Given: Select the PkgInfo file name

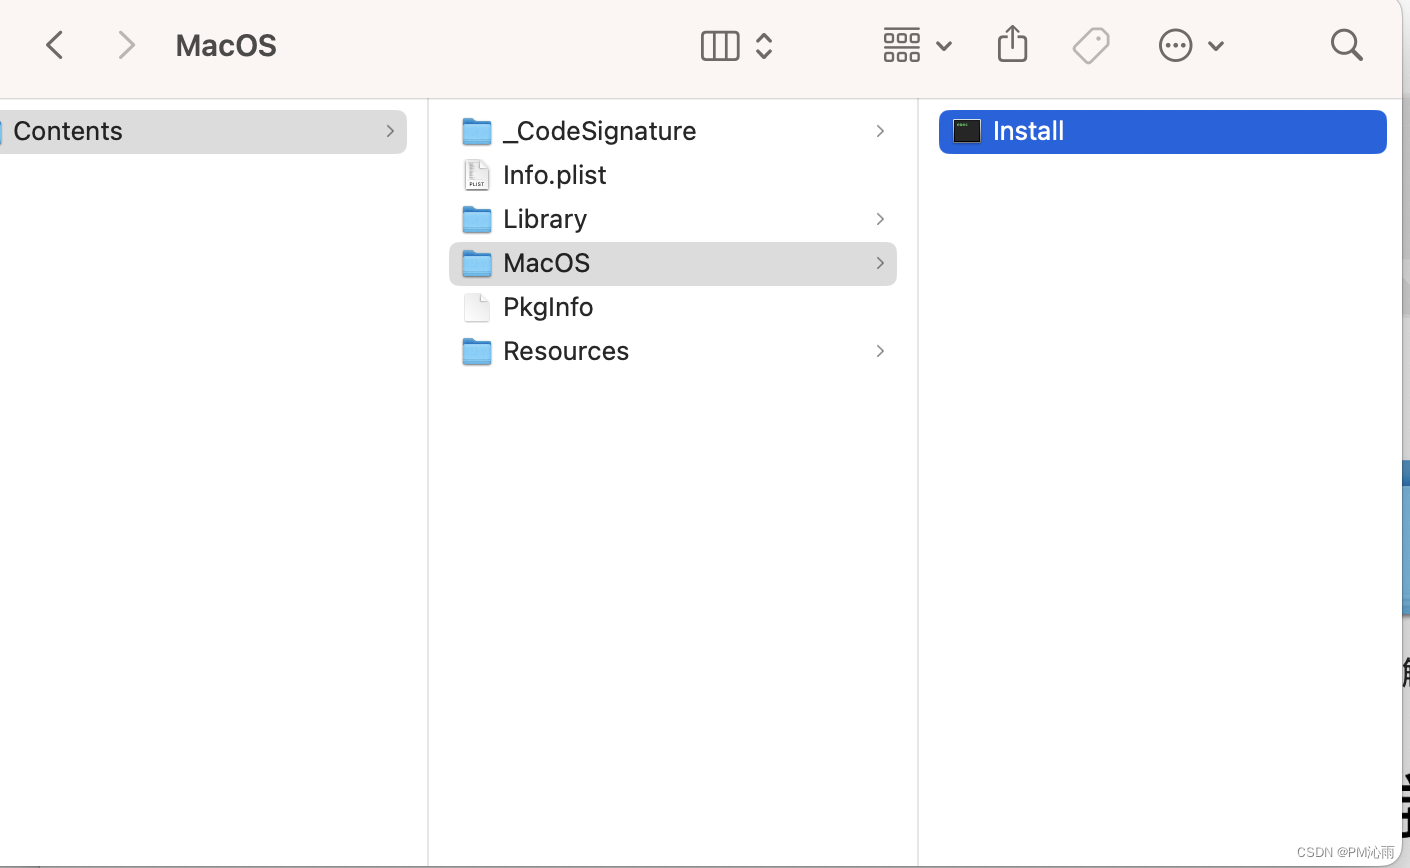Looking at the screenshot, I should [x=548, y=307].
